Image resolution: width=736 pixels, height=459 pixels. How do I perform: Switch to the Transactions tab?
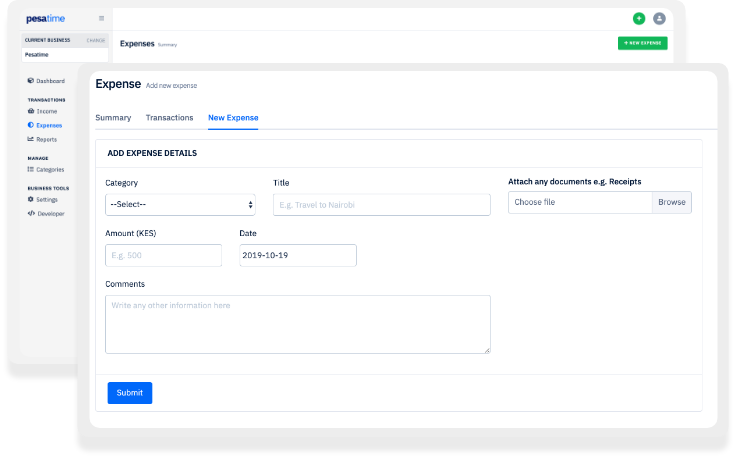[169, 118]
